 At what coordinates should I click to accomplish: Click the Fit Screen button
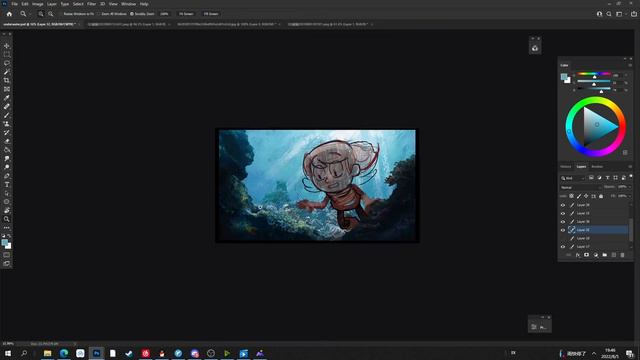tap(186, 14)
